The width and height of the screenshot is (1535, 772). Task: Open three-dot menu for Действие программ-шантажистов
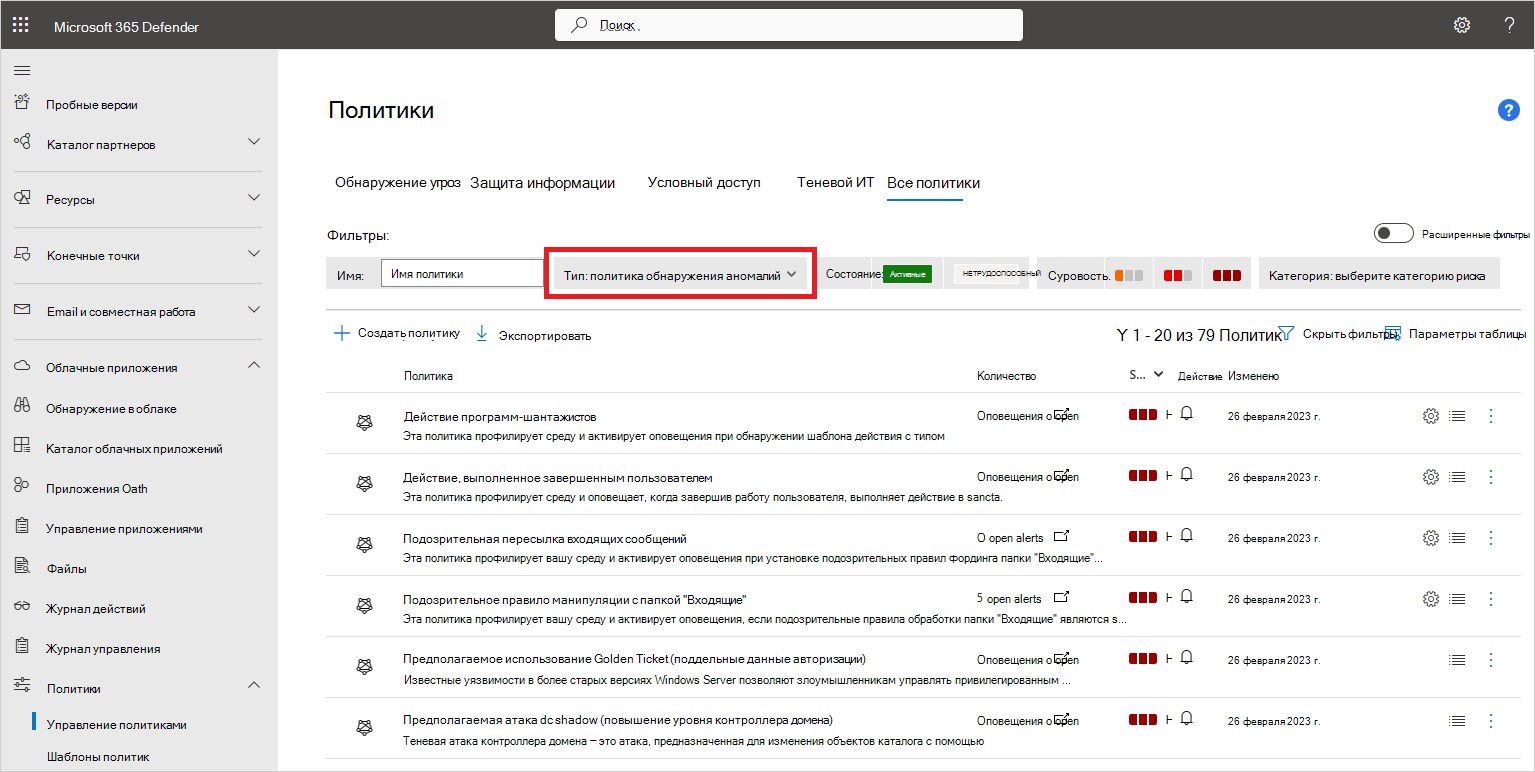click(1491, 416)
